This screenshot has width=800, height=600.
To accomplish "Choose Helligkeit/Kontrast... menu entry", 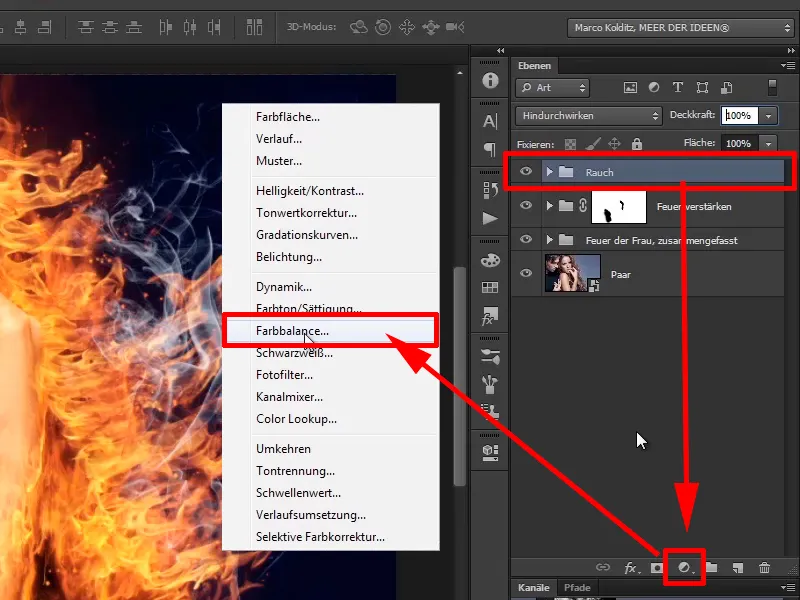I will point(331,191).
